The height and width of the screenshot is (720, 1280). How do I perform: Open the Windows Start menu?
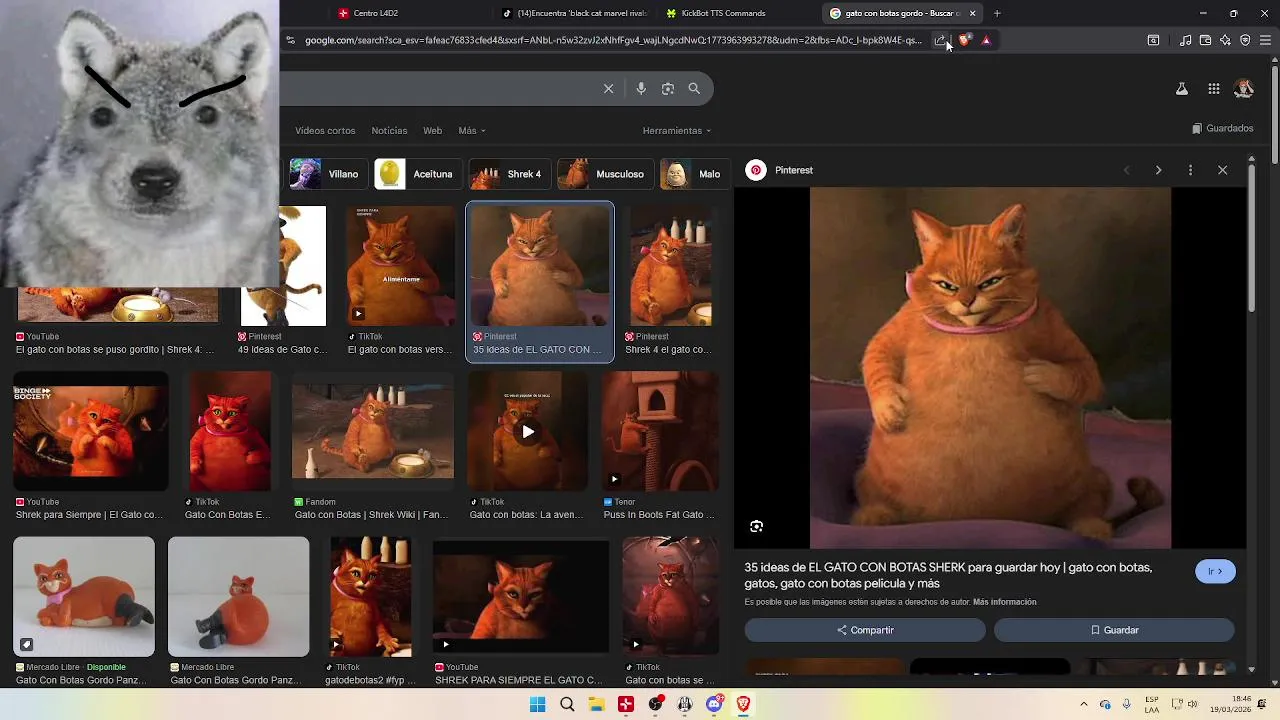tap(537, 704)
